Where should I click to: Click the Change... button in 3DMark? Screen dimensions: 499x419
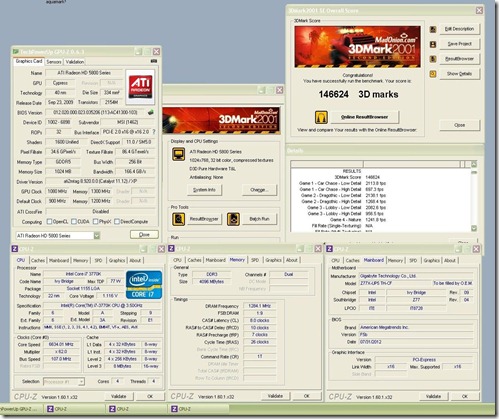click(x=259, y=190)
